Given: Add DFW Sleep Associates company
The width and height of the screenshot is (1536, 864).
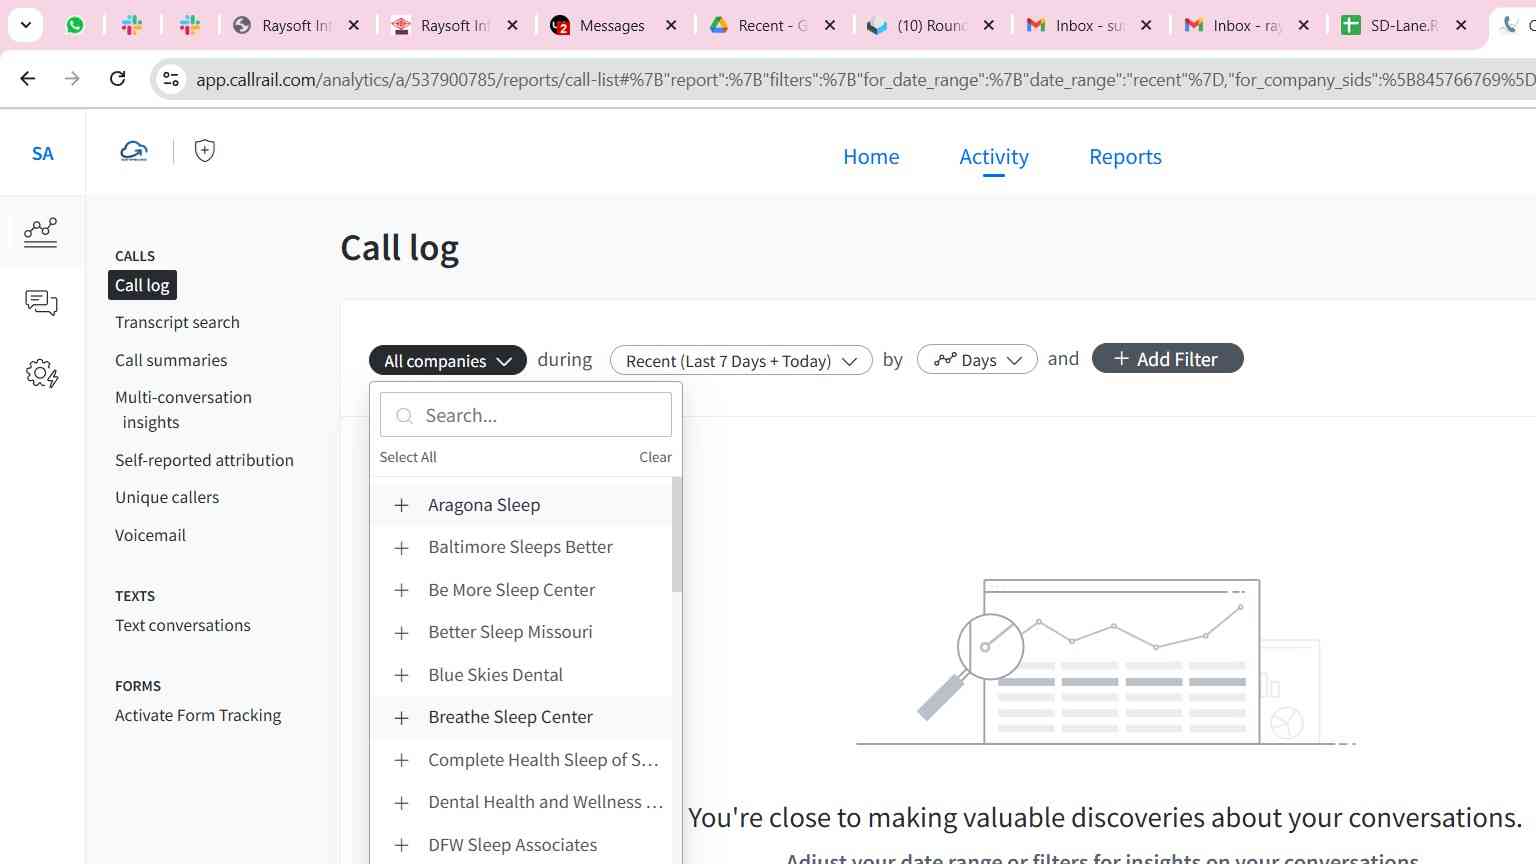Looking at the screenshot, I should click(520, 845).
